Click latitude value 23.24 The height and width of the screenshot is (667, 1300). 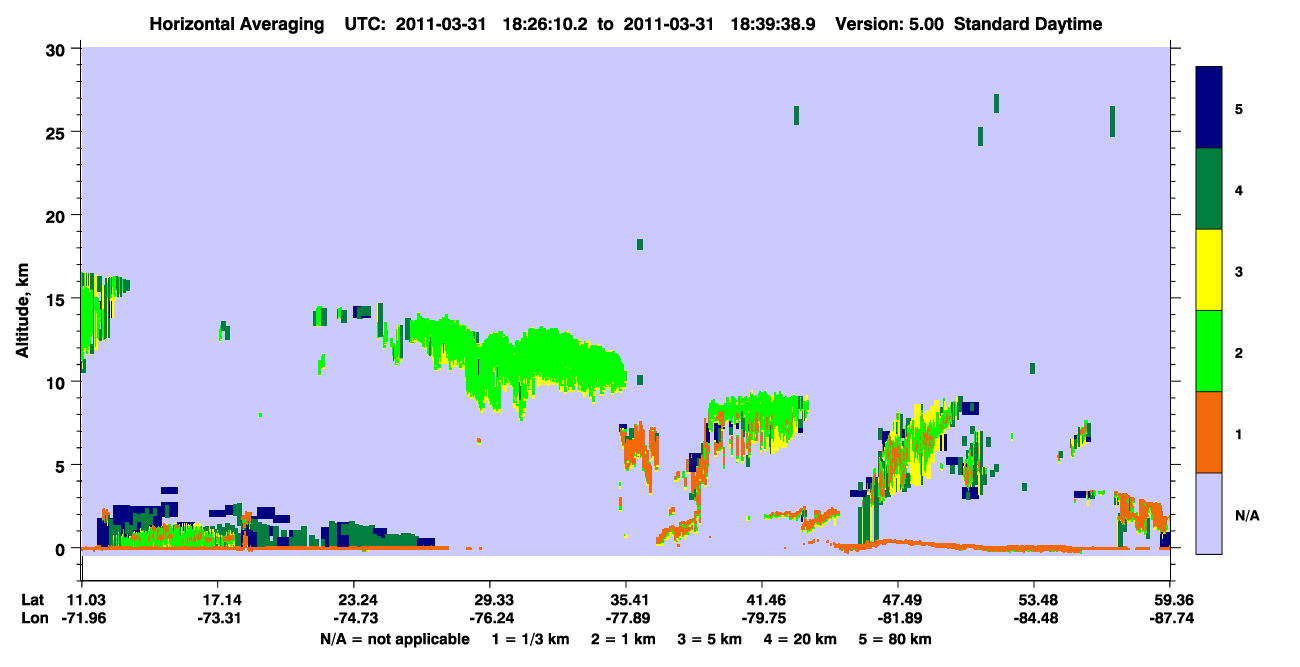pos(354,600)
